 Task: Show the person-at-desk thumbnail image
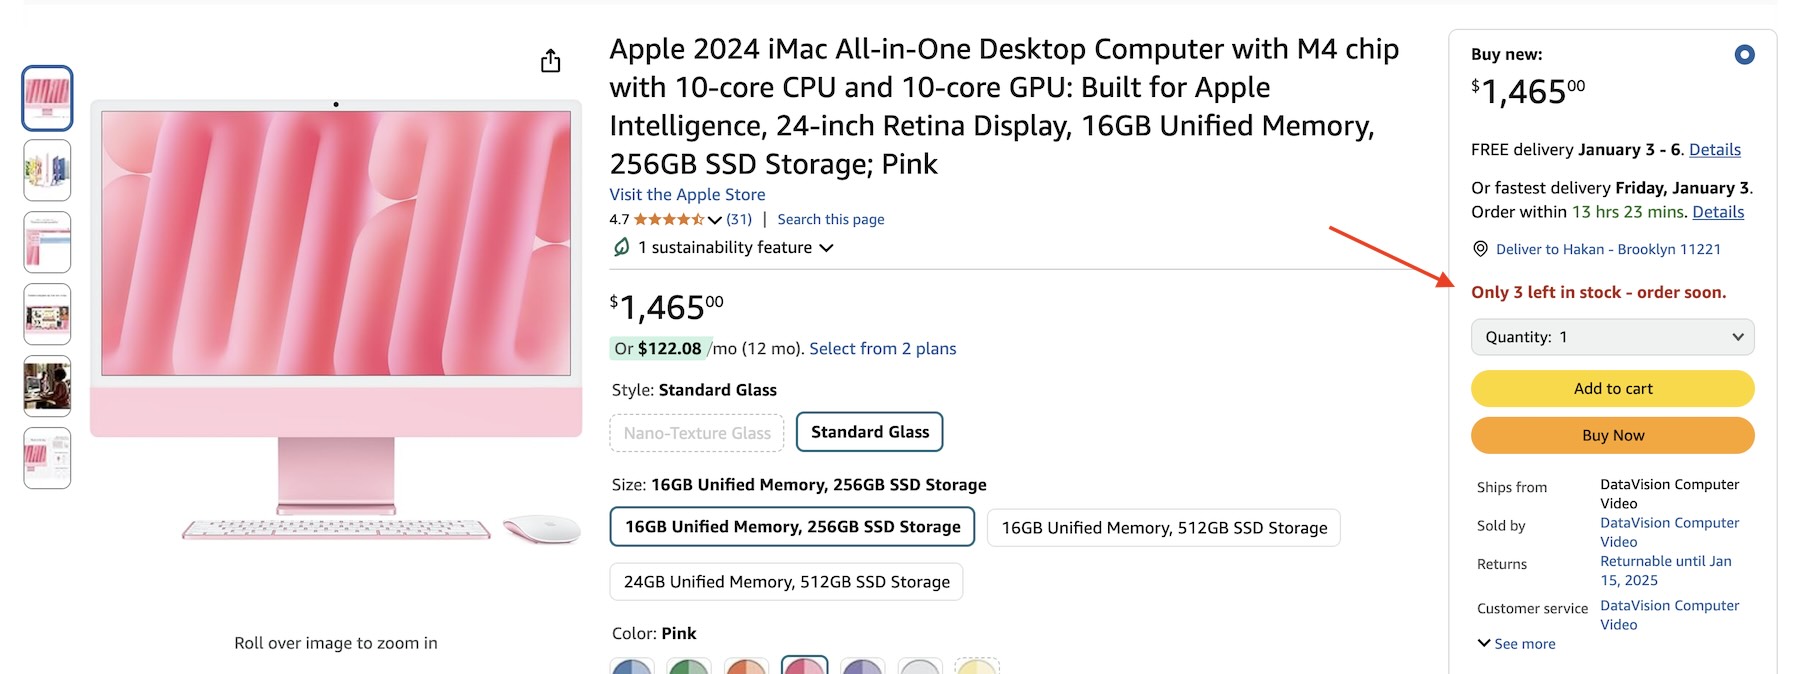(47, 386)
